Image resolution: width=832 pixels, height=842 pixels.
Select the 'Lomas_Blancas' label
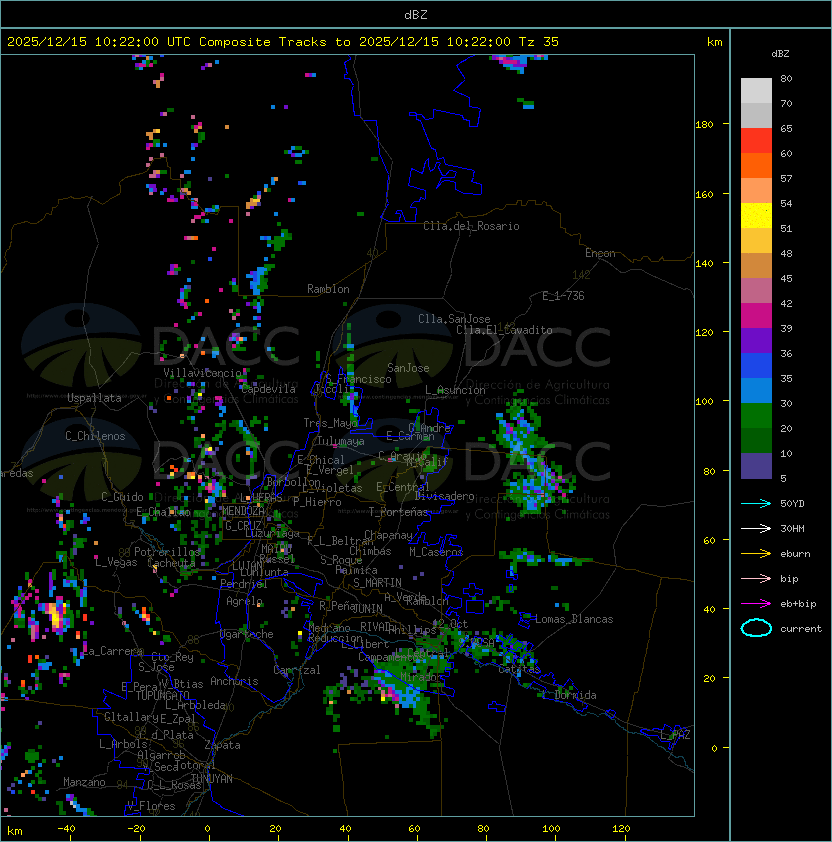[574, 619]
